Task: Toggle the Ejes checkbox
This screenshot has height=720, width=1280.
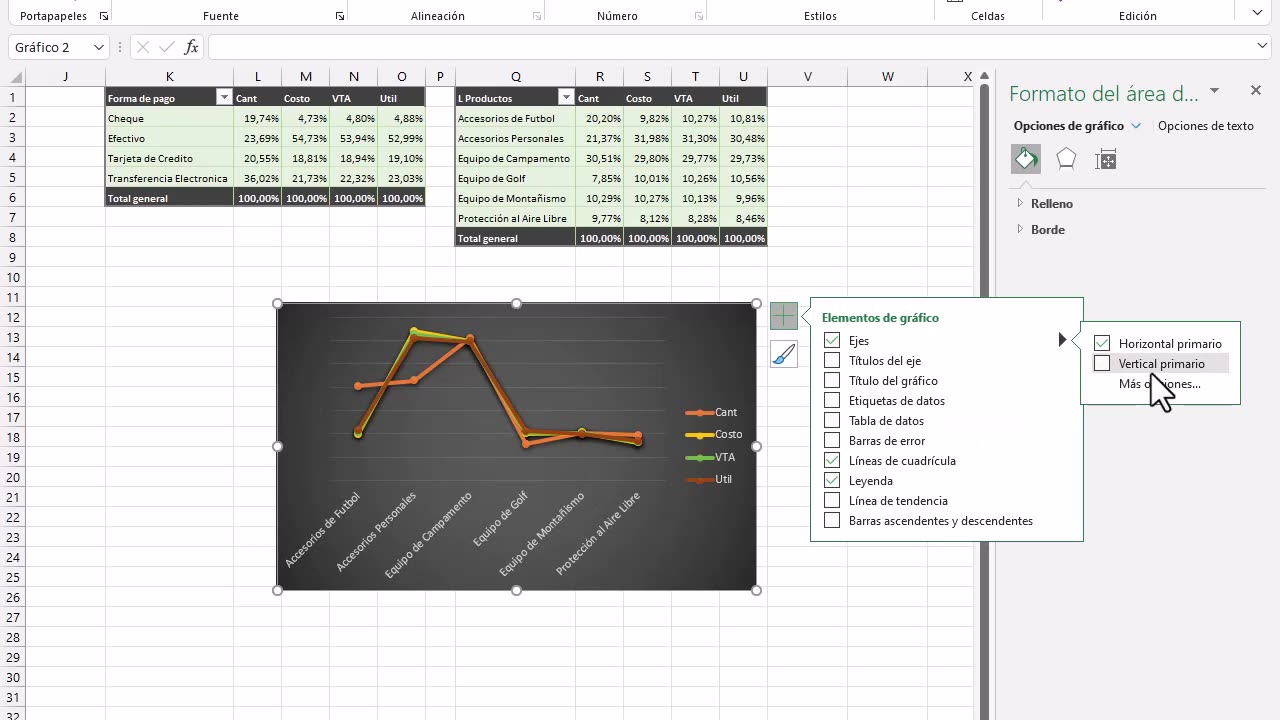Action: tap(832, 340)
